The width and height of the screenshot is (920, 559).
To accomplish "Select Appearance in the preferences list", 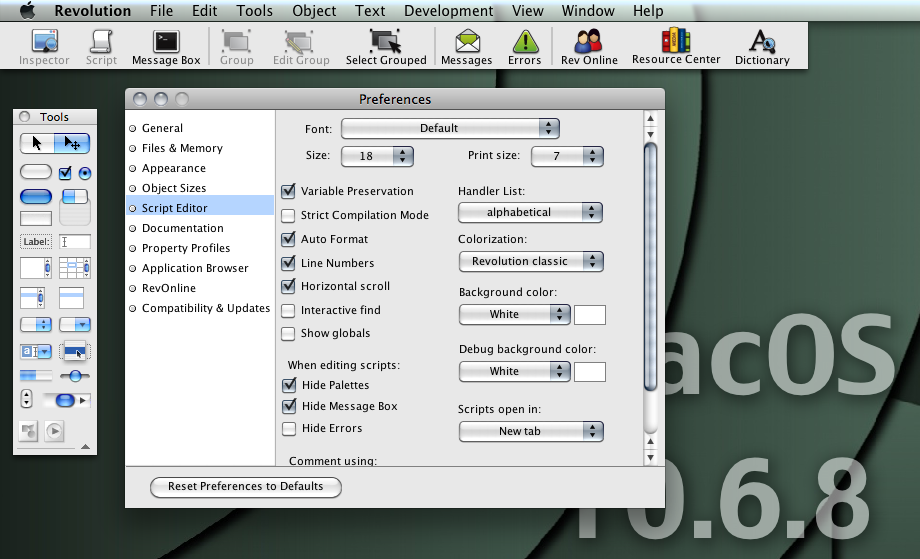I will (174, 168).
